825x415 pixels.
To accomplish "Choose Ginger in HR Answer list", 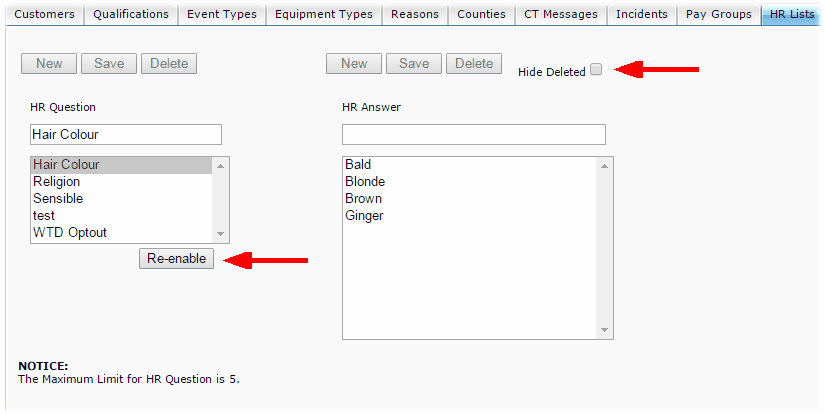I will click(364, 216).
